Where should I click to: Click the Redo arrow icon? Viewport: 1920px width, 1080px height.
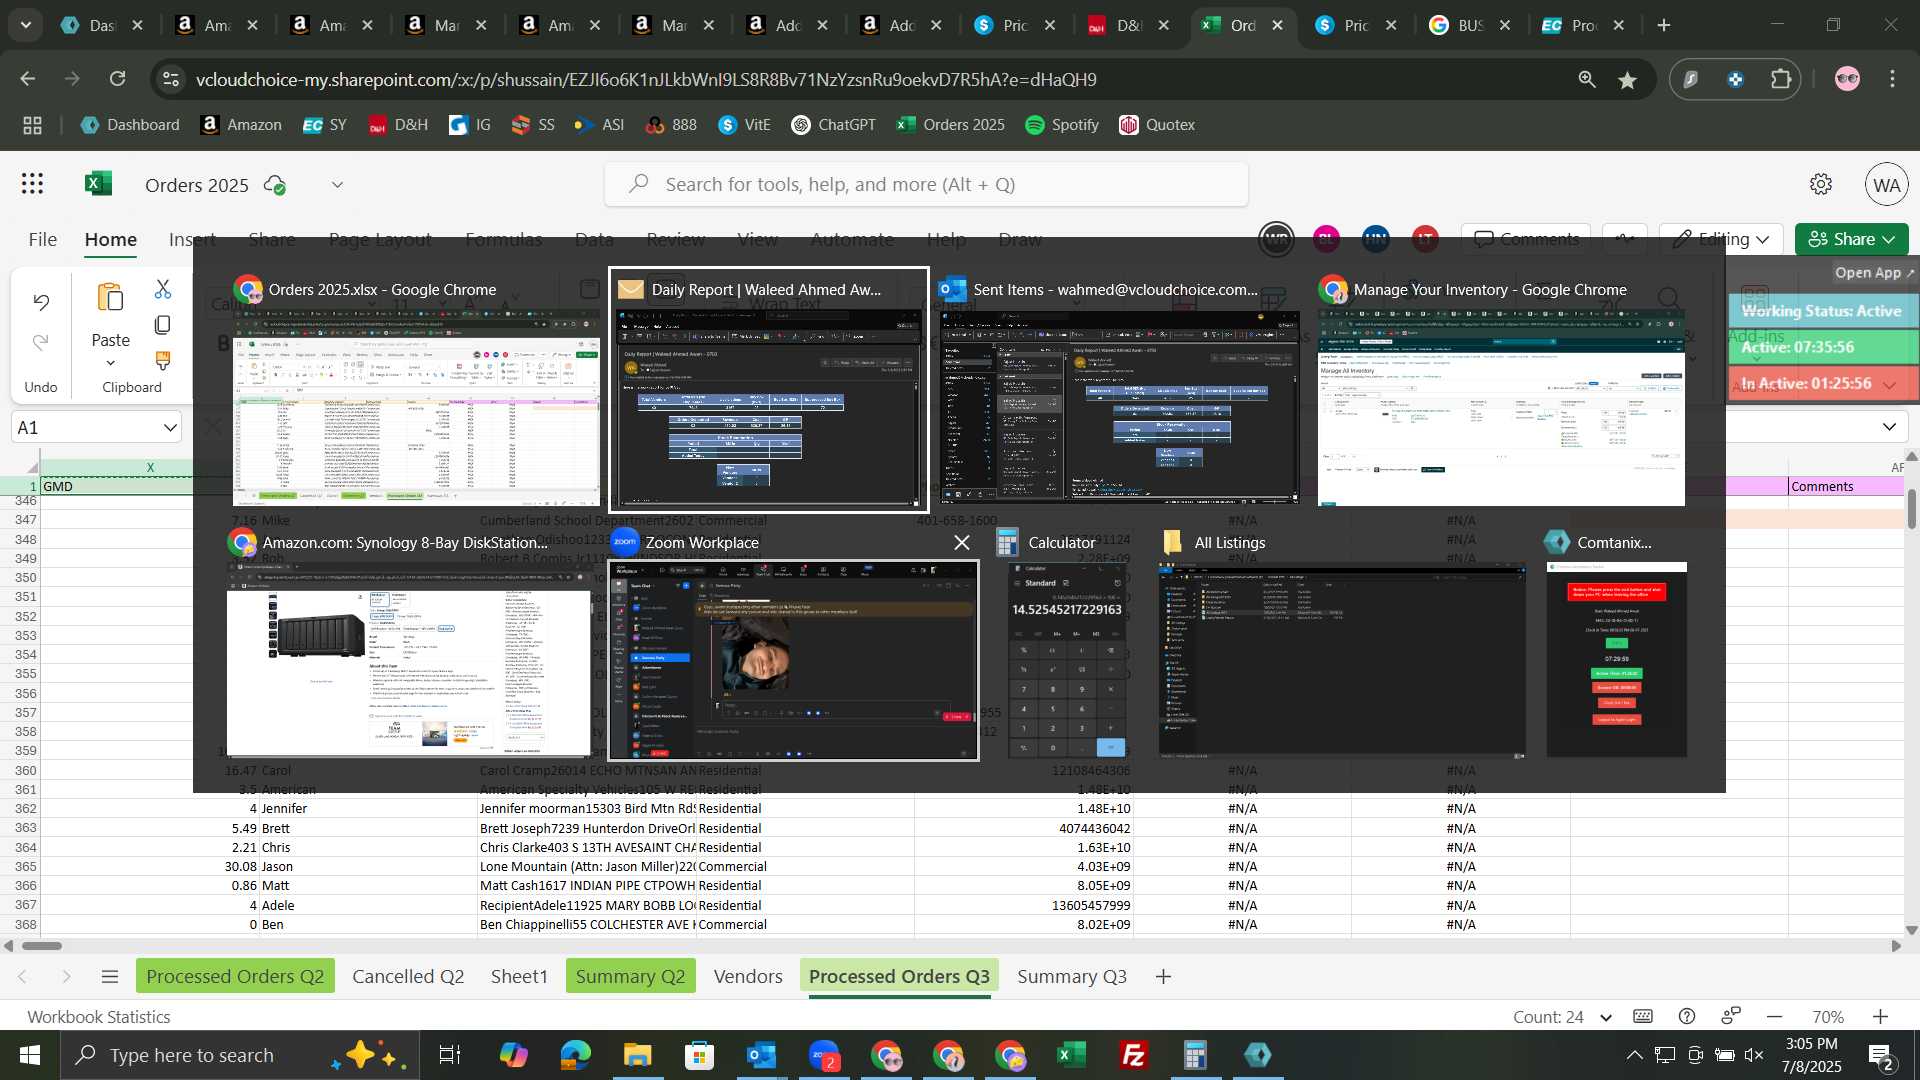click(41, 343)
